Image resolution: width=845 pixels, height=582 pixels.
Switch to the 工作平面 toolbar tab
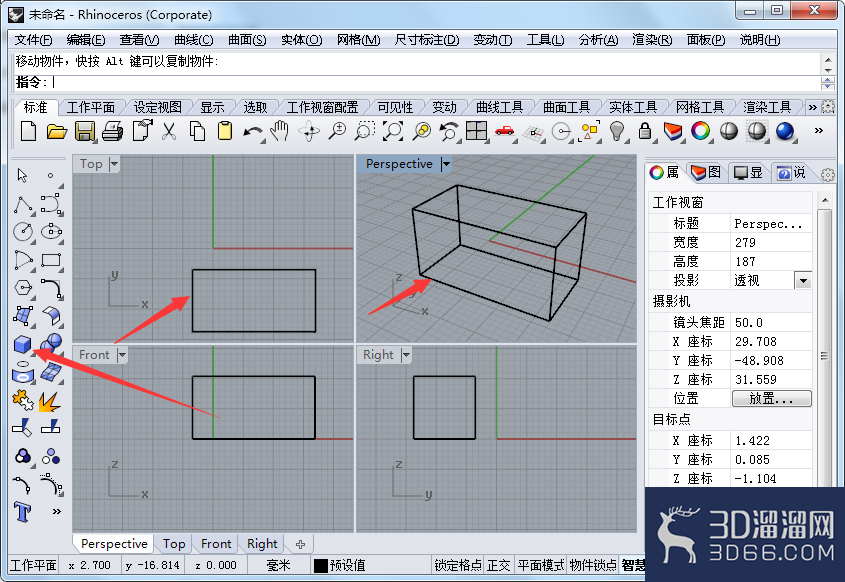pyautogui.click(x=91, y=107)
